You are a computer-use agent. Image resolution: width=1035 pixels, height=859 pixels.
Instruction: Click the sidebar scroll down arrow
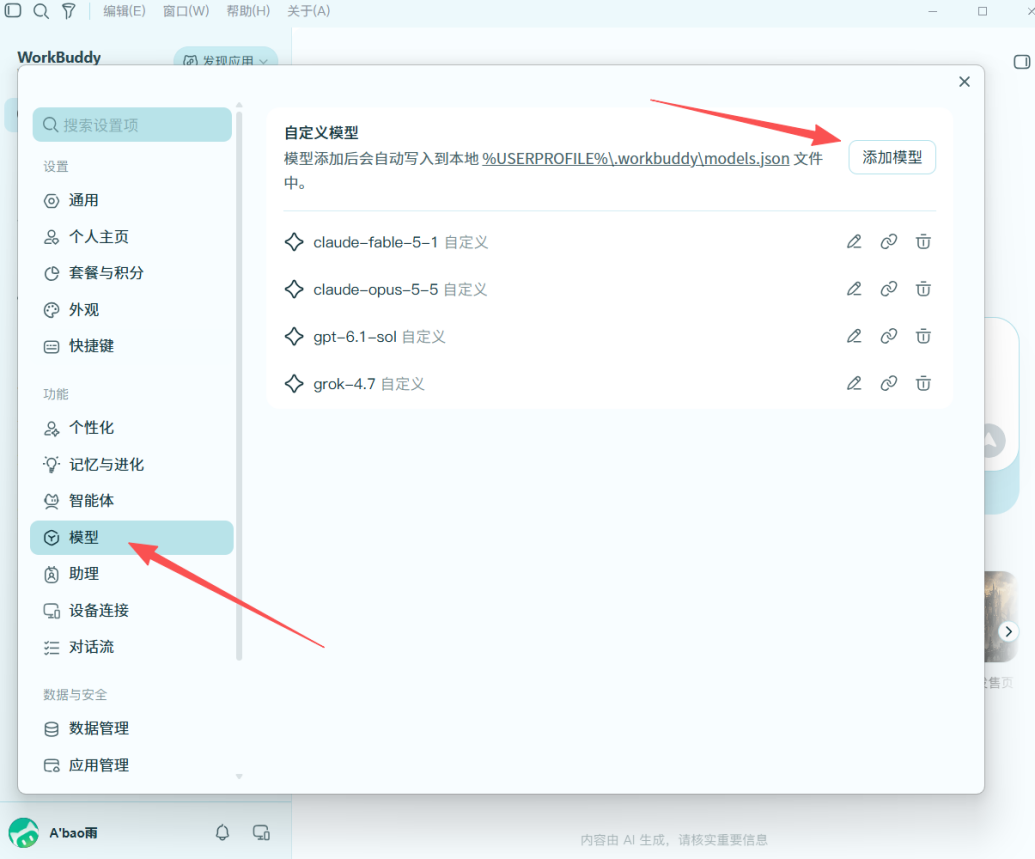[x=239, y=776]
